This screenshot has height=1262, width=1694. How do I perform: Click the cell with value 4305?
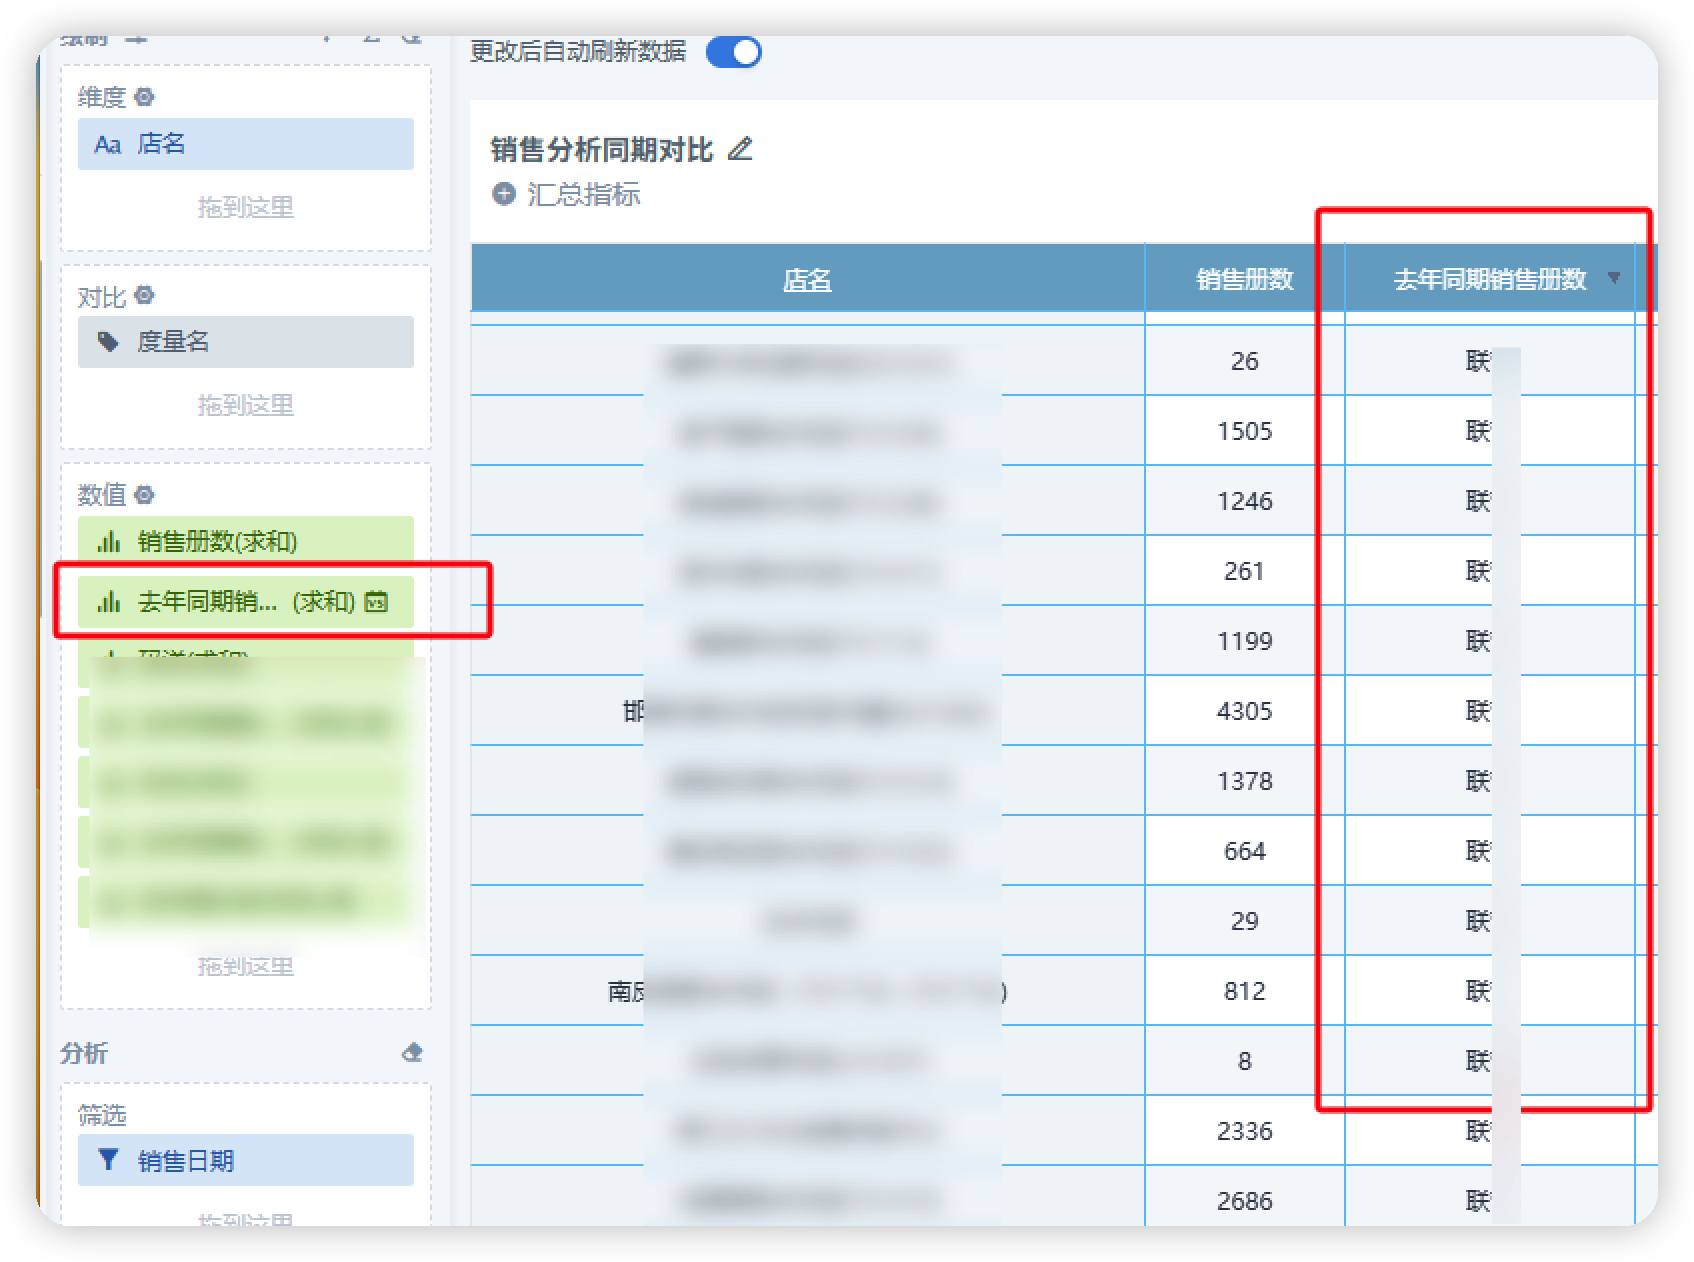[x=1245, y=711]
